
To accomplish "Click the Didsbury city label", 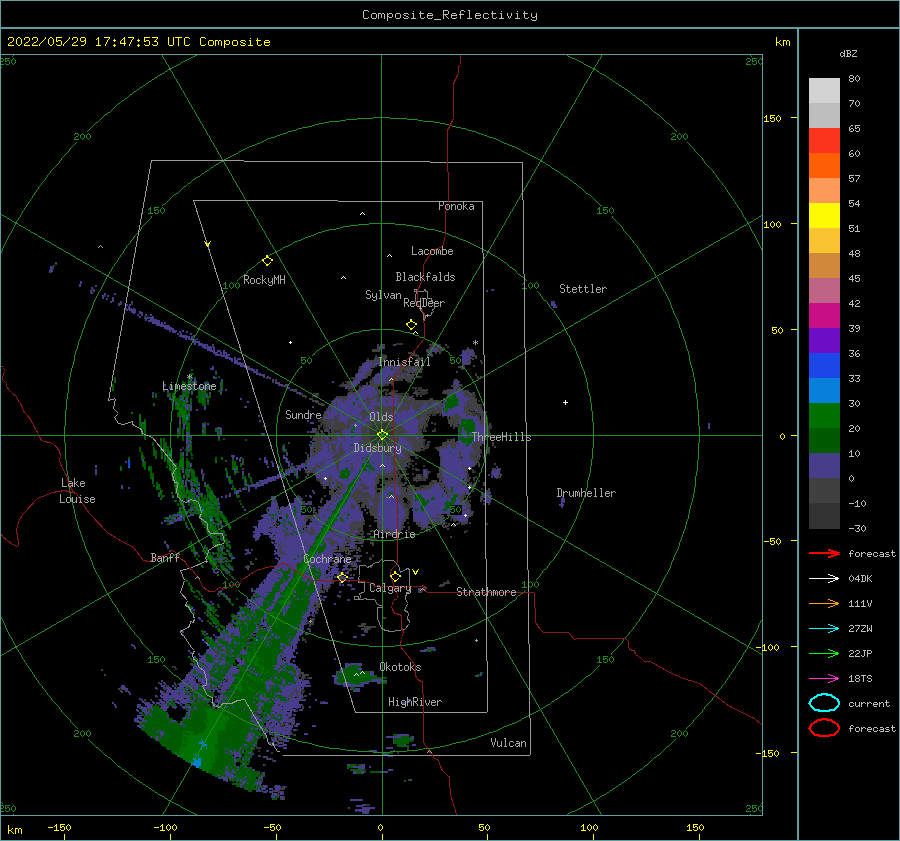I will [377, 448].
